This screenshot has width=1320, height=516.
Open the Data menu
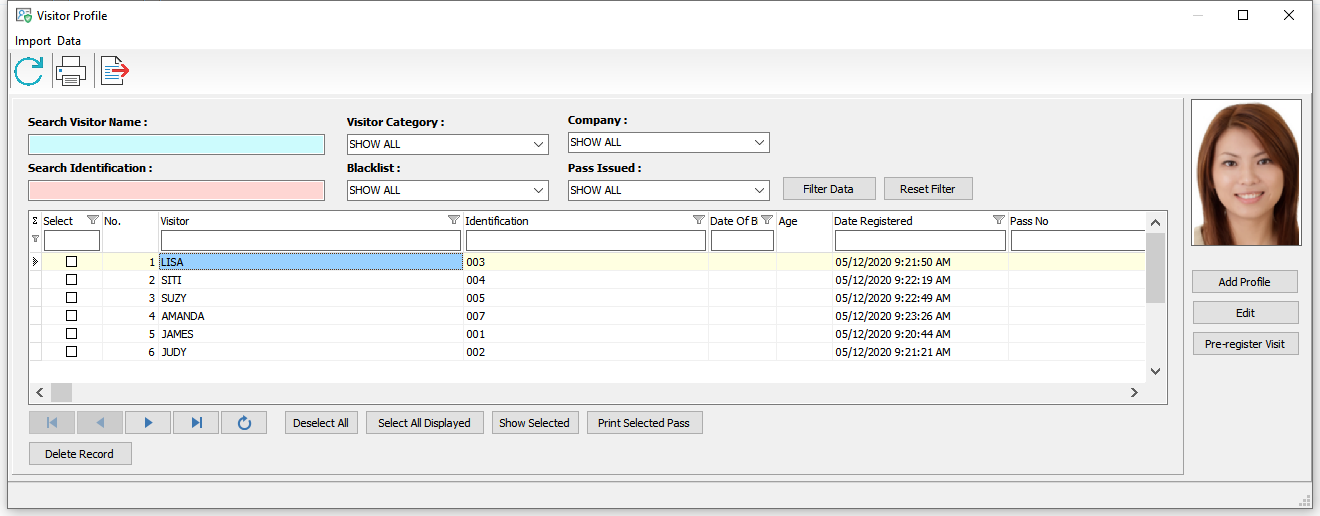pos(69,41)
